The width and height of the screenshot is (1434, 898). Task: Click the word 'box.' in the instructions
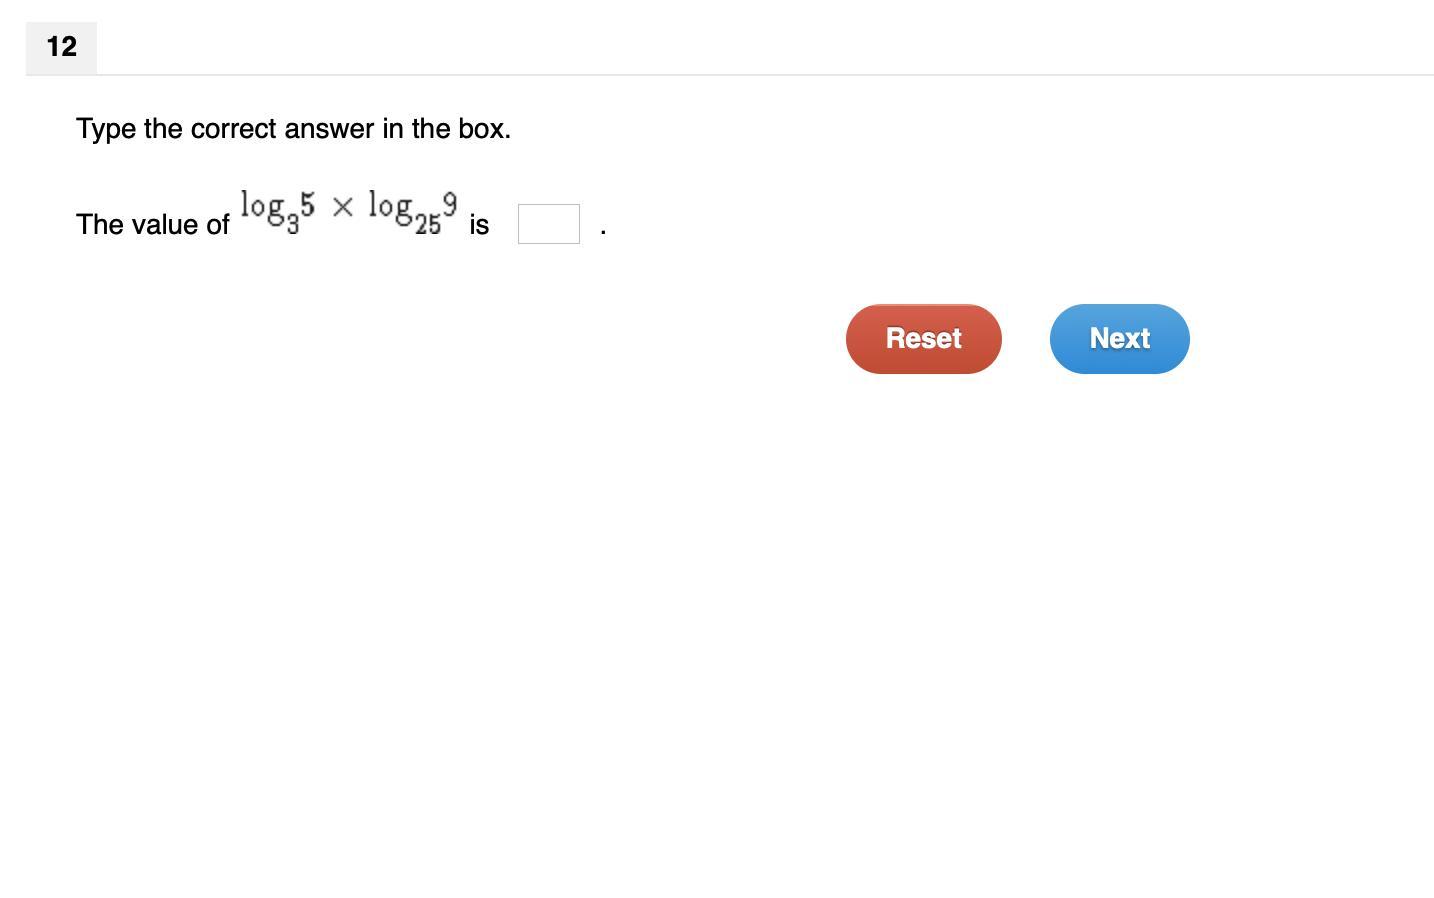click(x=485, y=129)
